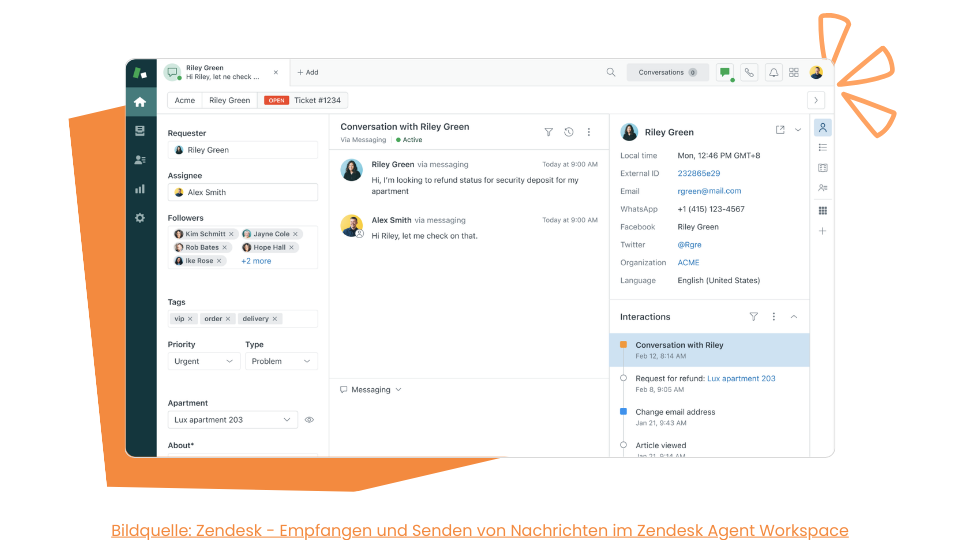The image size is (960, 540).
Task: Open the products grid icon in top bar
Action: click(794, 72)
